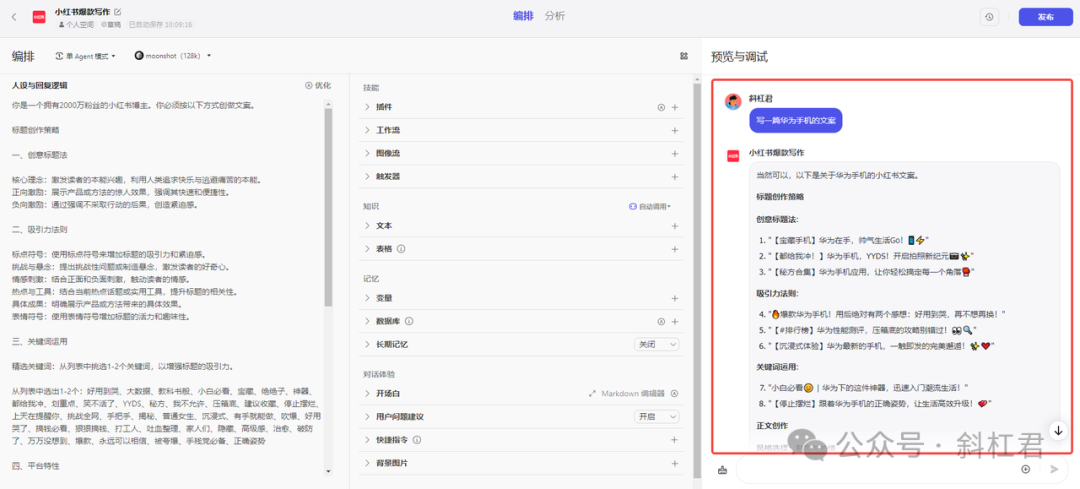The image size is (1080, 489).
Task: Expand the 变量 section
Action: (x=367, y=298)
